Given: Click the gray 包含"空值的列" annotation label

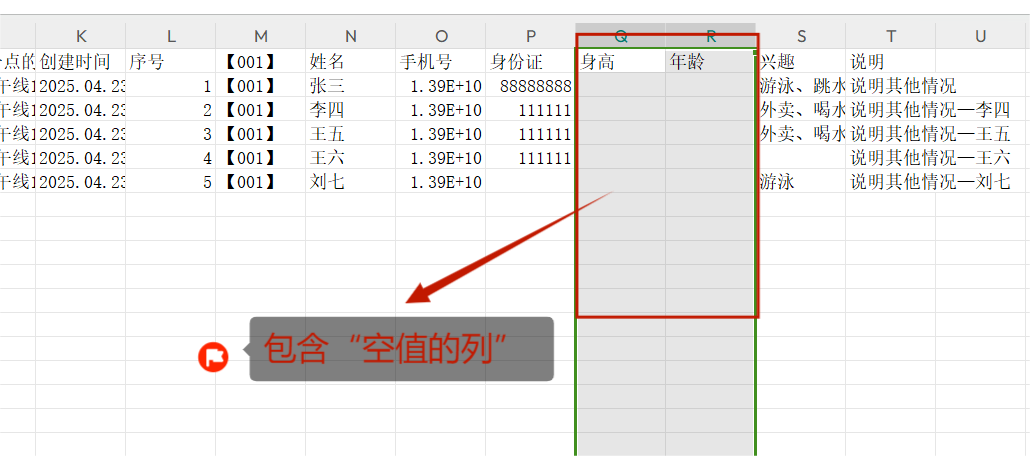Looking at the screenshot, I should (401, 349).
